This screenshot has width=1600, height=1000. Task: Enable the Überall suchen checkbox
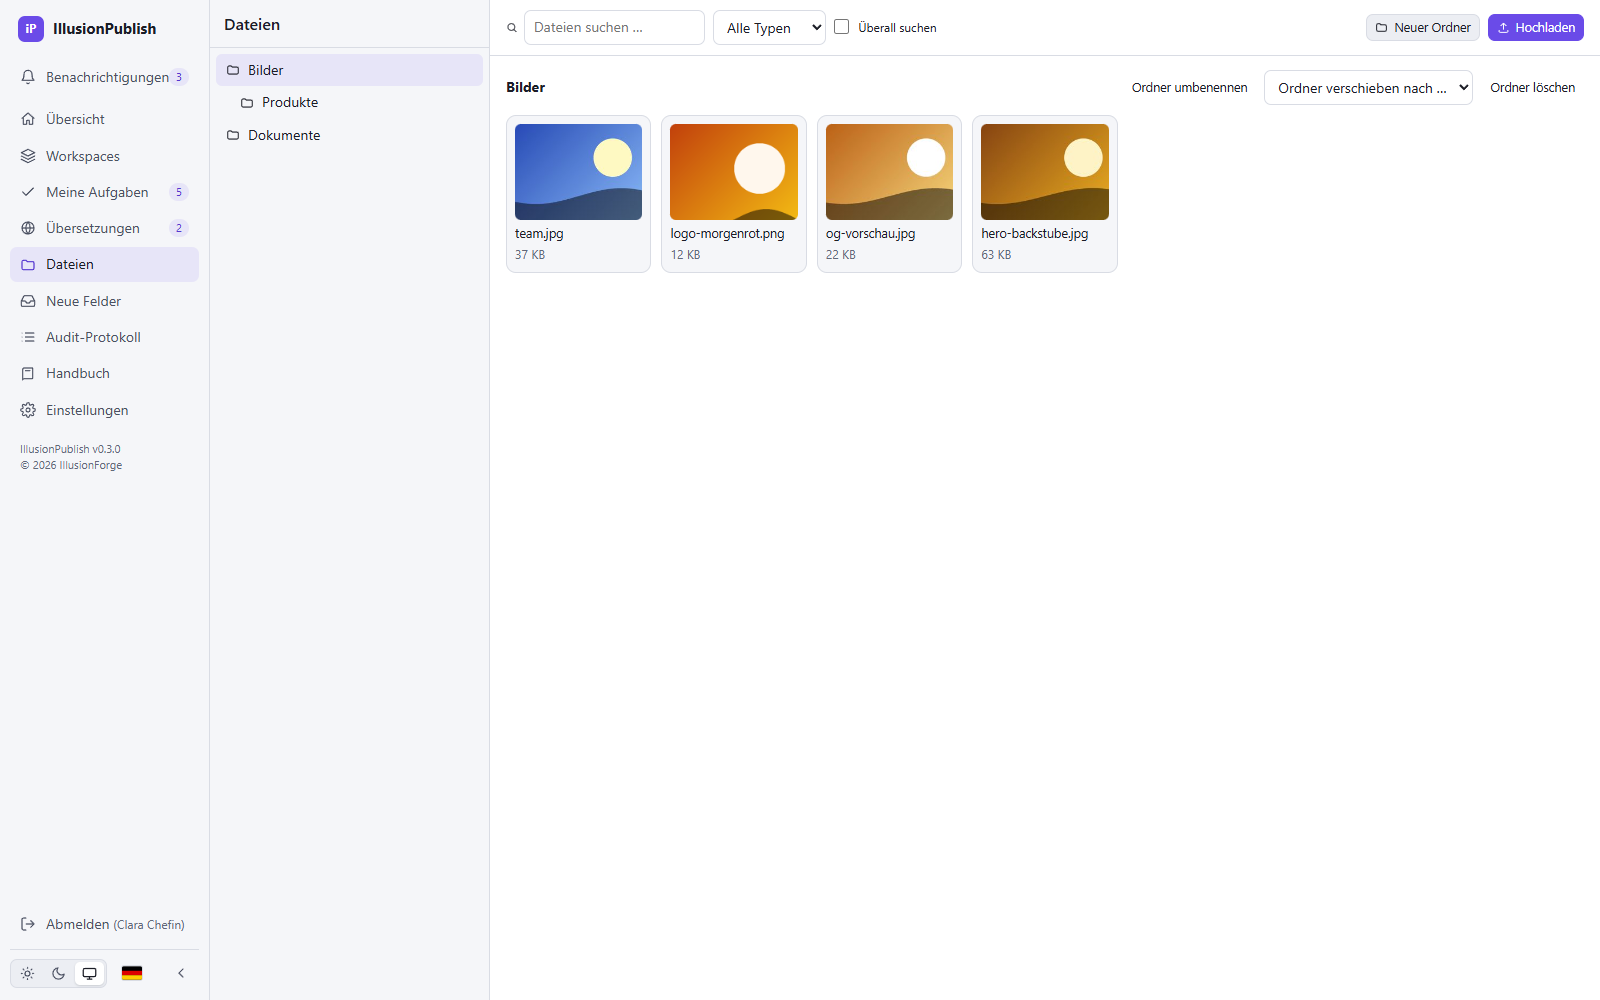tap(842, 27)
